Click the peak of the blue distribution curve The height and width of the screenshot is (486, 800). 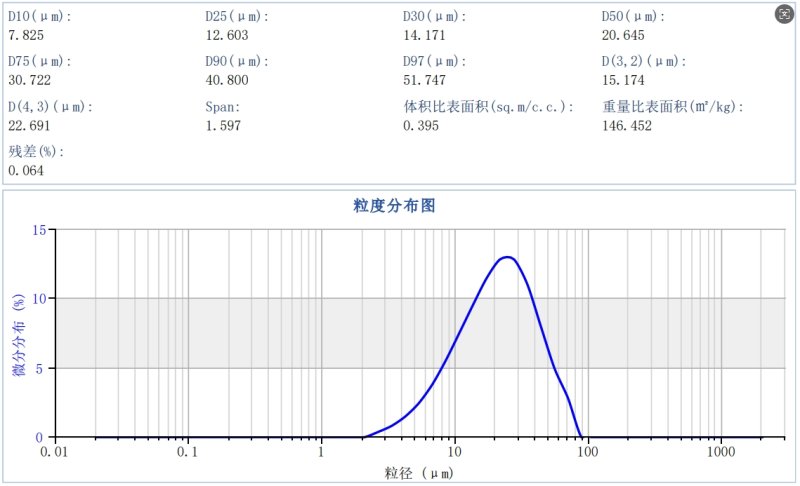508,257
